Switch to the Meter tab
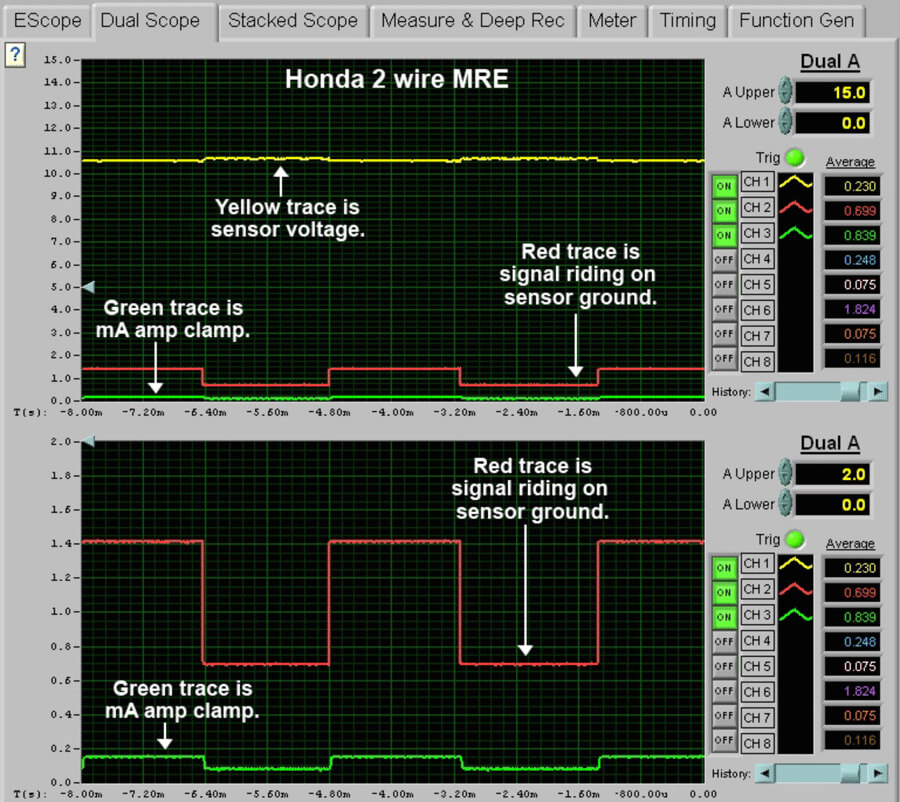This screenshot has height=802, width=900. 612,21
